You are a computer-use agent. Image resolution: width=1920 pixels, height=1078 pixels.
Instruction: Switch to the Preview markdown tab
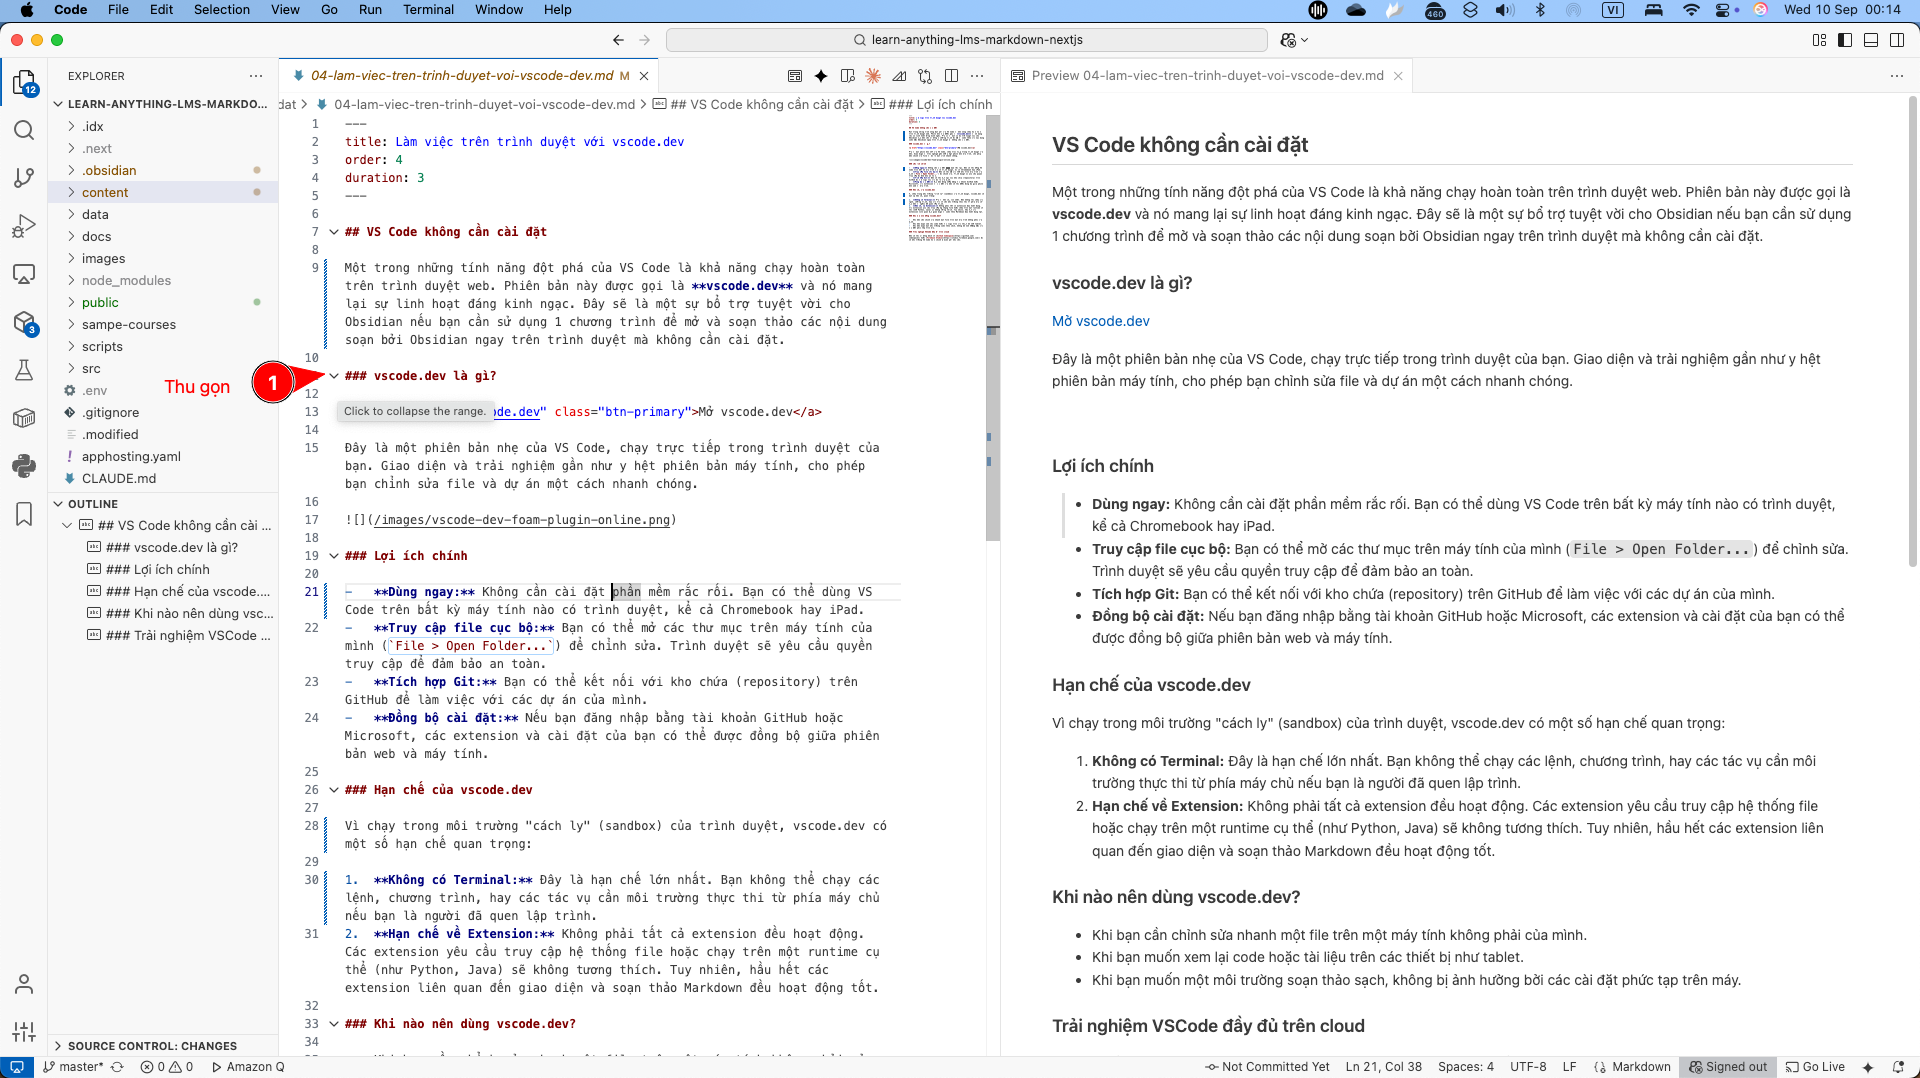[1206, 76]
